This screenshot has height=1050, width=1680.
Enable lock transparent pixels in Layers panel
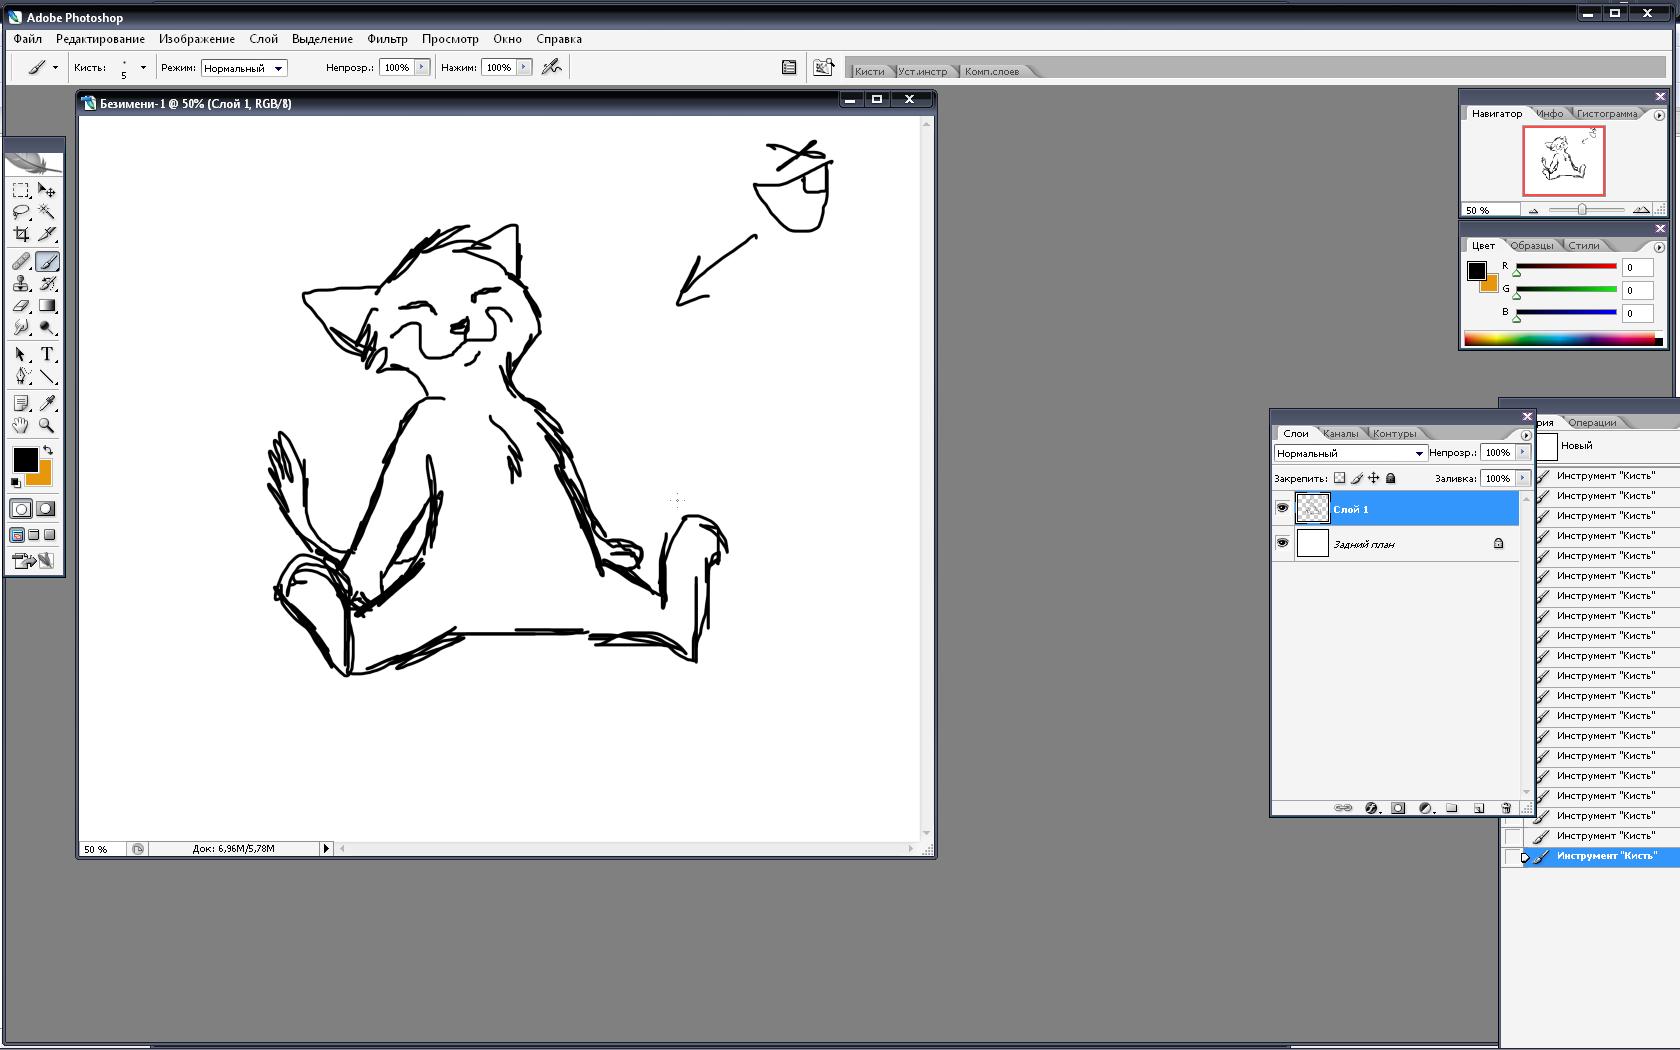[1339, 478]
